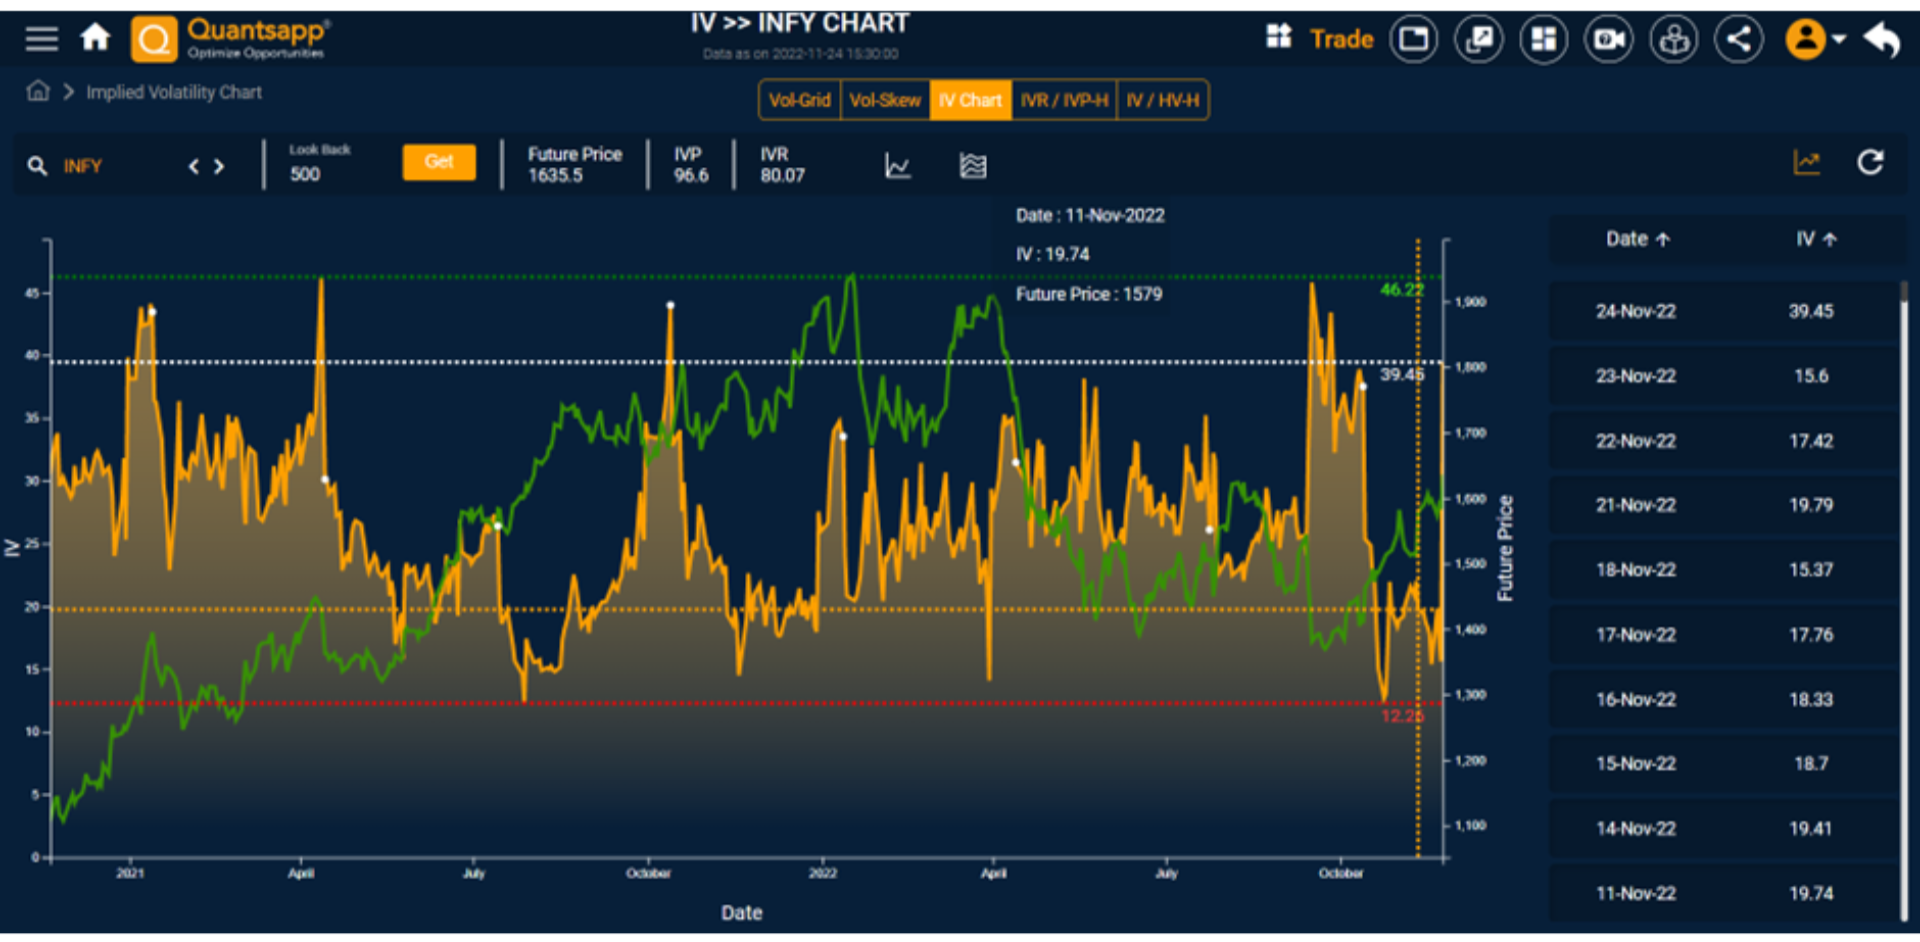Open the hamburger menu

(42, 39)
